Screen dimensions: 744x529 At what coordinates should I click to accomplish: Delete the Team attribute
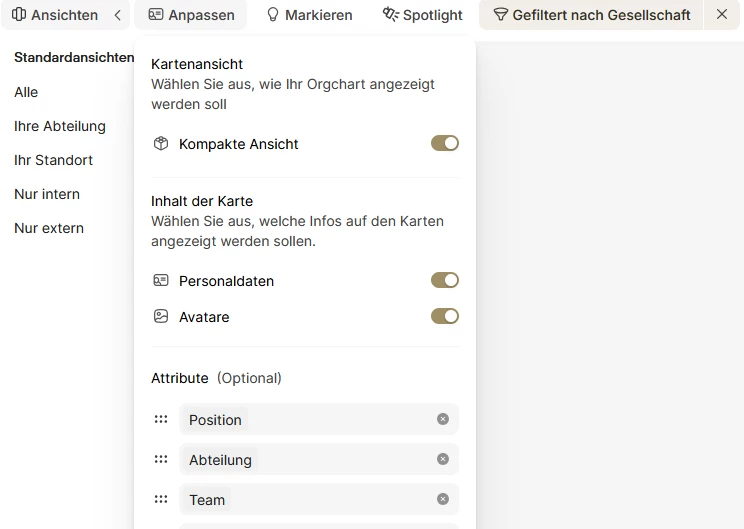tap(443, 499)
